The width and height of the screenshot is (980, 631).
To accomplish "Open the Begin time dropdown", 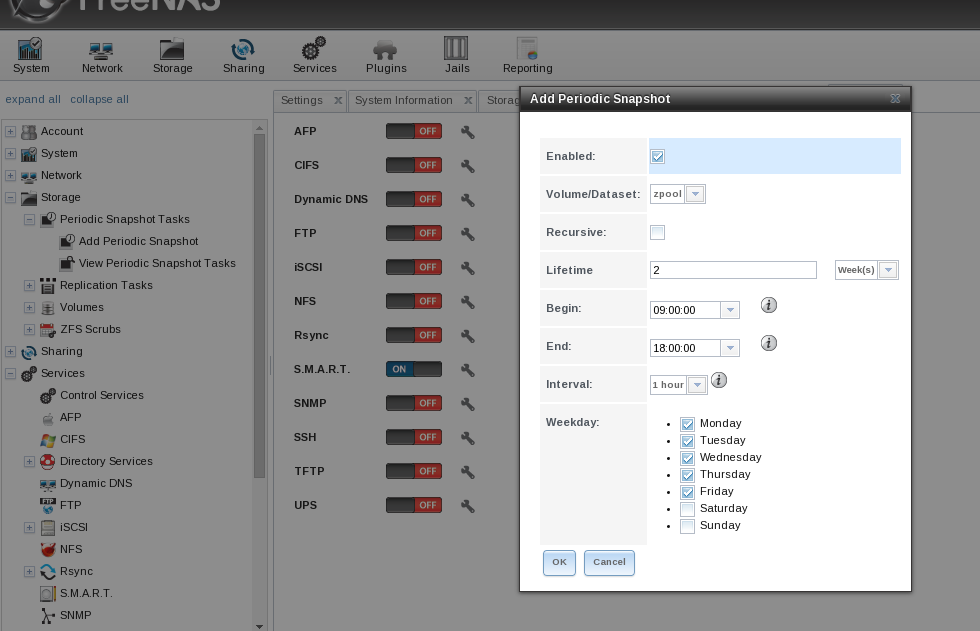I will coord(730,310).
